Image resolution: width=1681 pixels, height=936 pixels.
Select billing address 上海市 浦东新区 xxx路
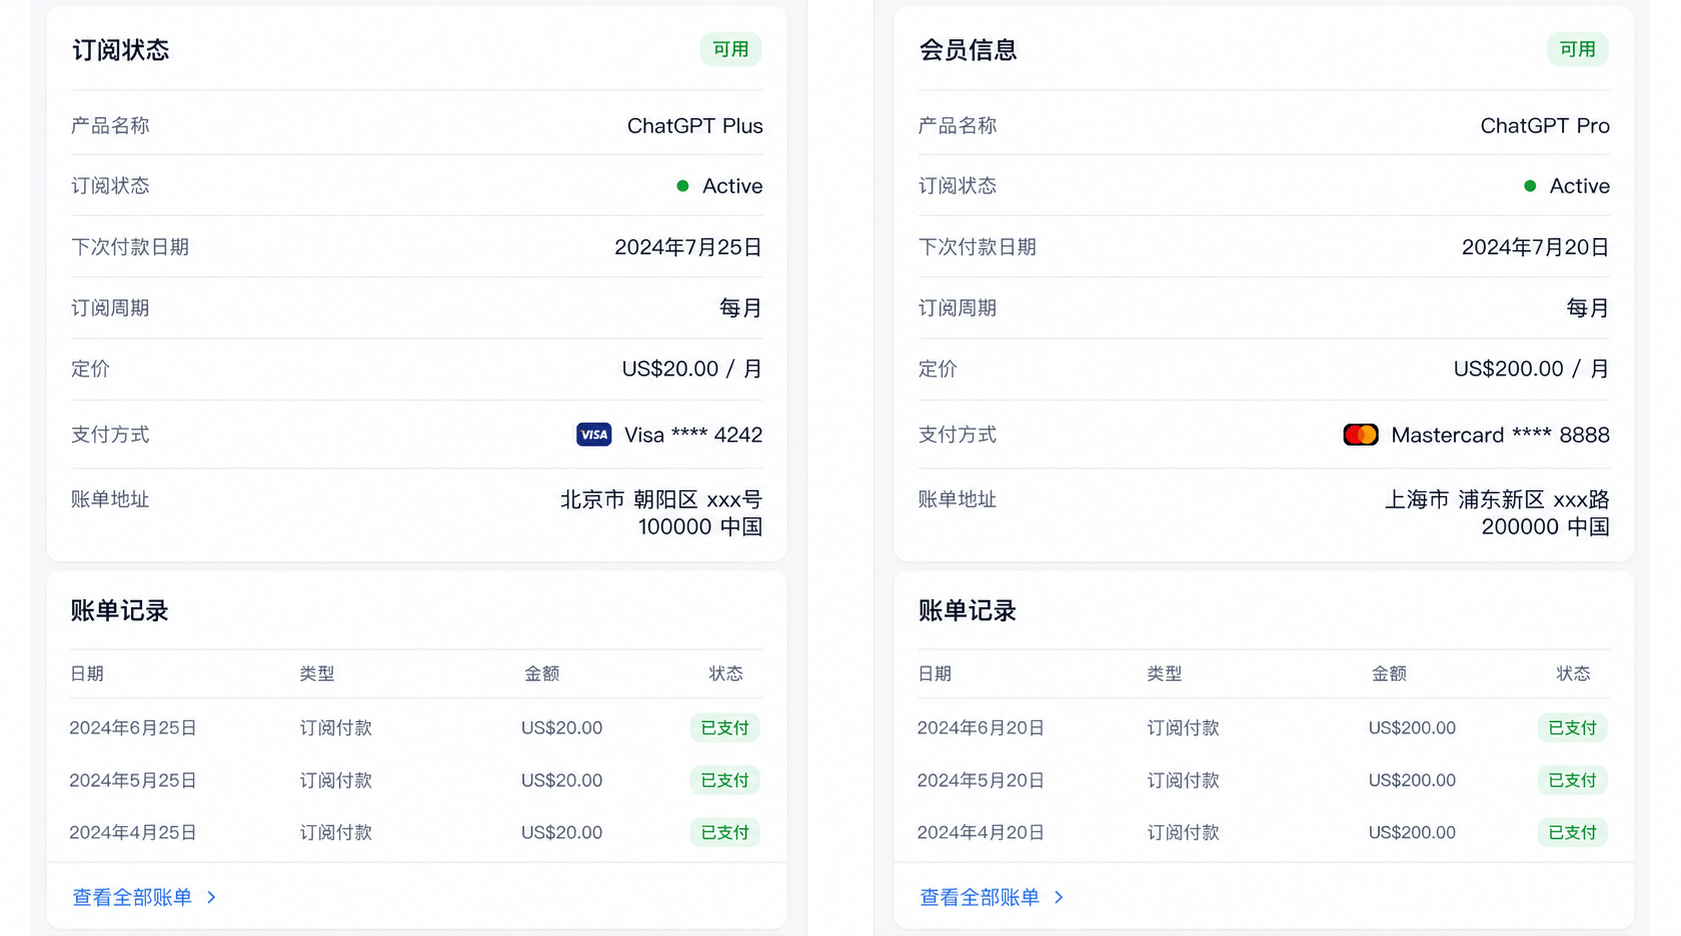[x=1497, y=499]
